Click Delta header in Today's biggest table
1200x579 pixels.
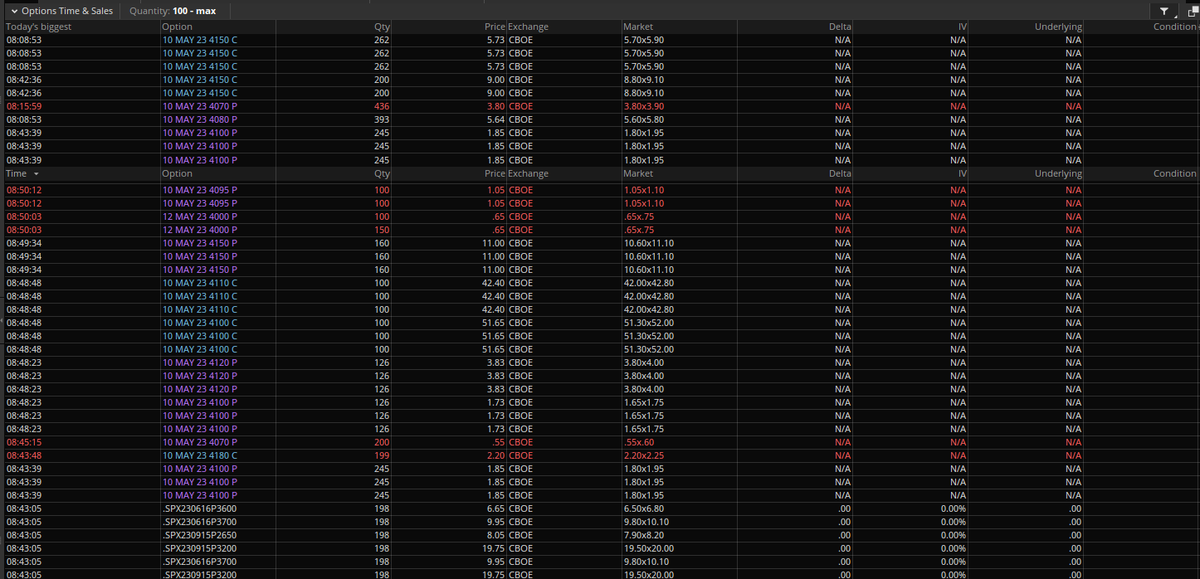pyautogui.click(x=840, y=27)
